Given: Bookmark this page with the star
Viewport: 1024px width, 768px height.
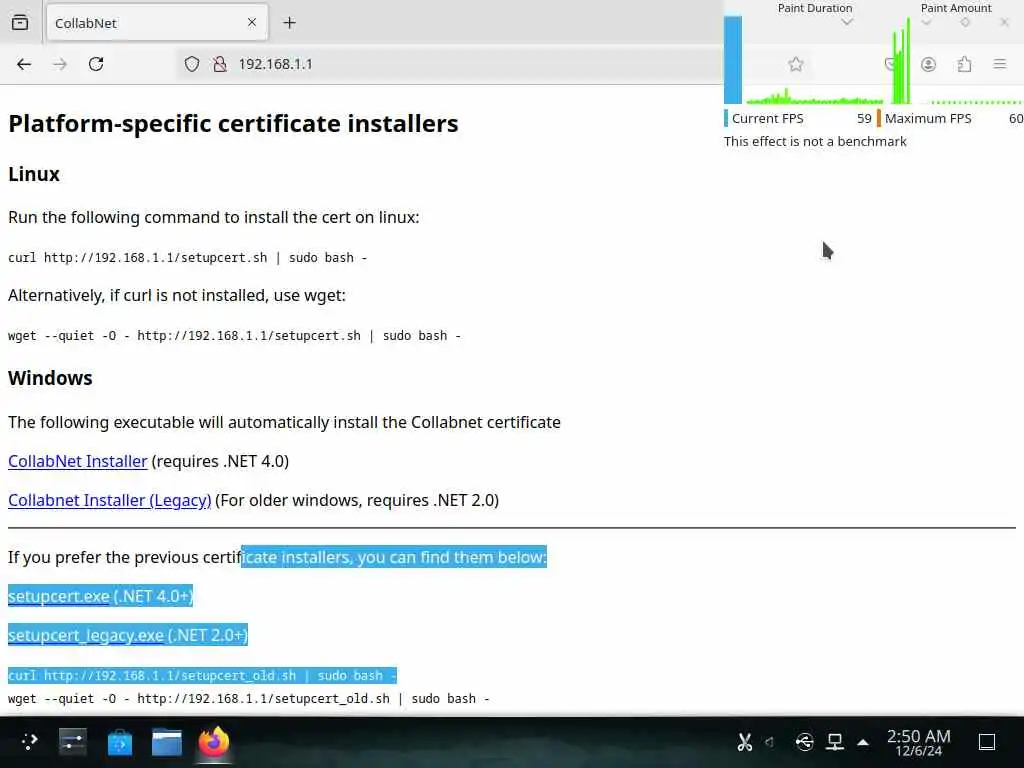Looking at the screenshot, I should pos(795,64).
